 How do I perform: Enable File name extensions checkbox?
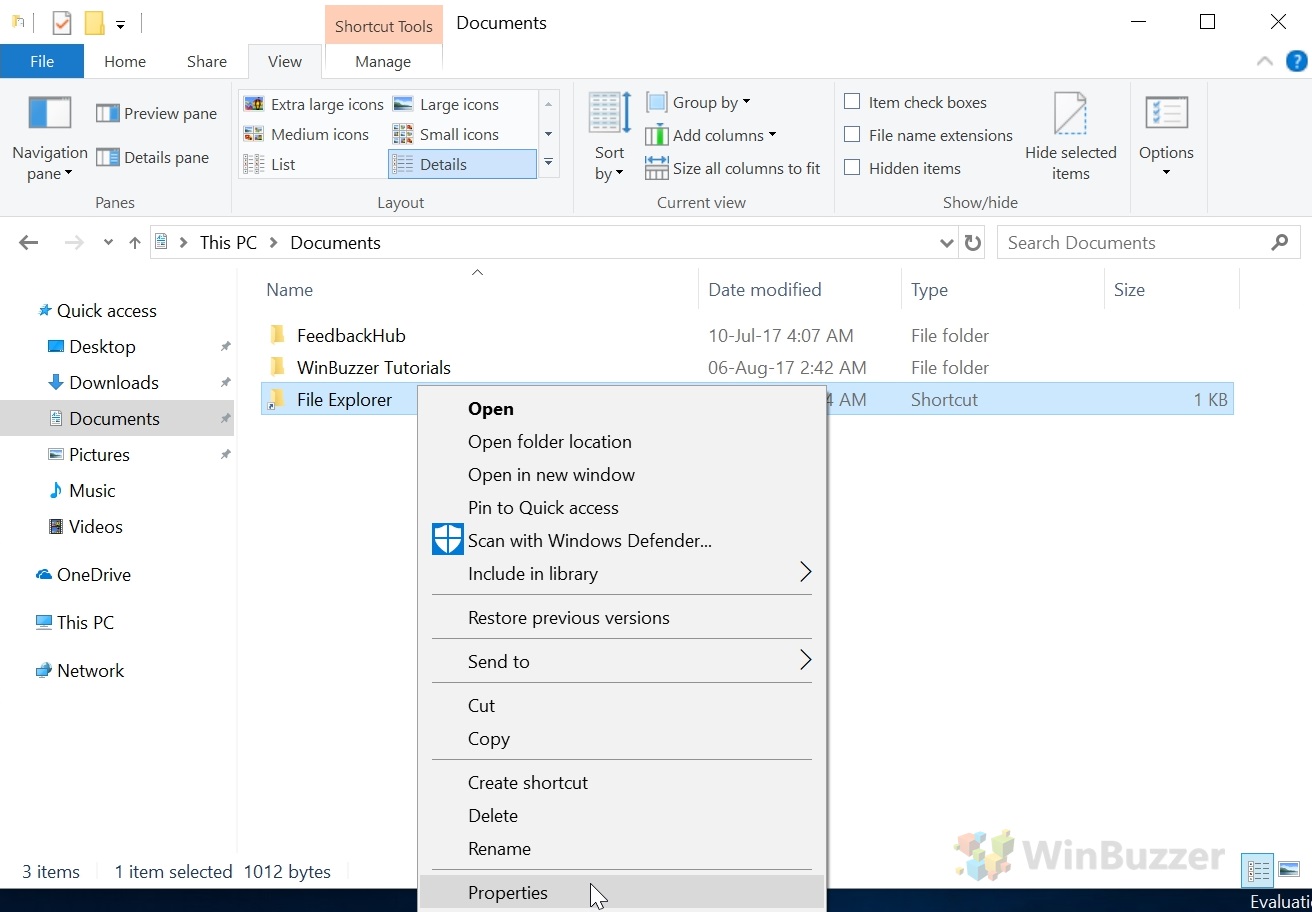[x=853, y=135]
